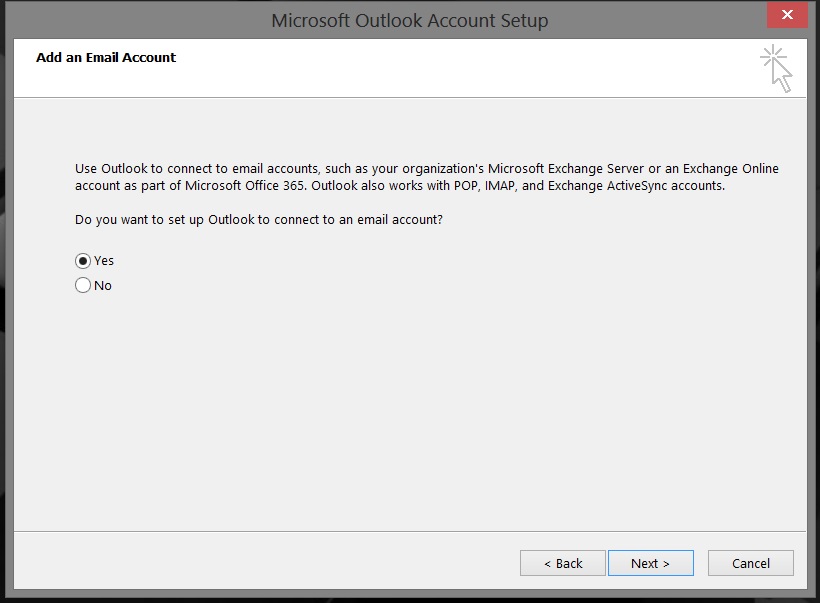820x603 pixels.
Task: Click the Yes label text
Action: [x=104, y=261]
